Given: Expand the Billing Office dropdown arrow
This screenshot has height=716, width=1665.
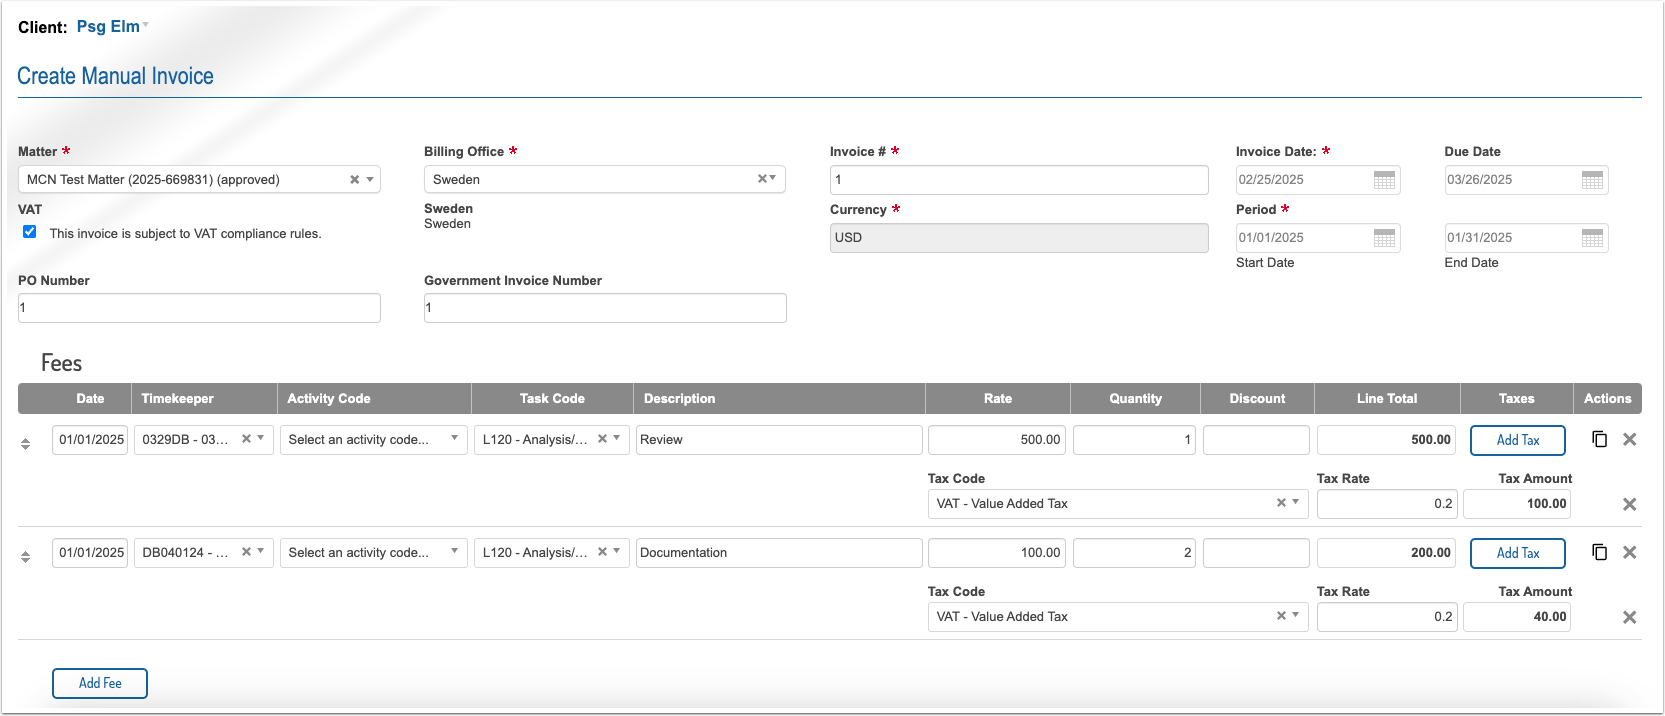Looking at the screenshot, I should pyautogui.click(x=773, y=179).
